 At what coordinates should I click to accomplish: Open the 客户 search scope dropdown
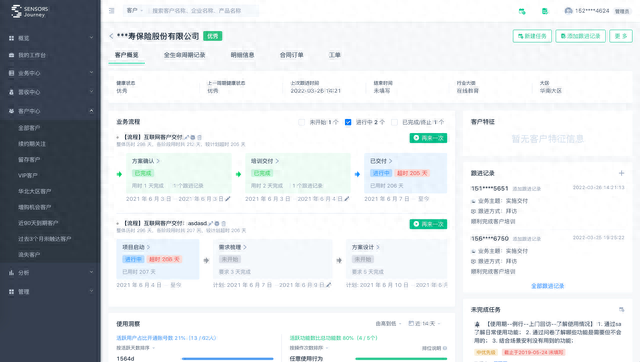[x=135, y=11]
